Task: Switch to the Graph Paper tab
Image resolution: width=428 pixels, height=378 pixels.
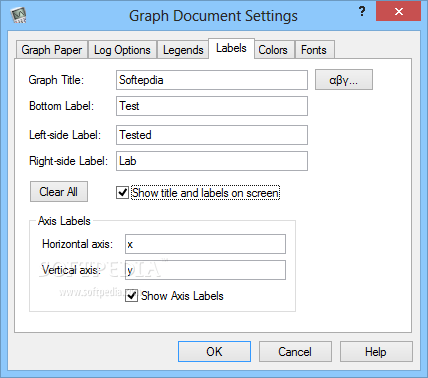Action: pyautogui.click(x=52, y=50)
